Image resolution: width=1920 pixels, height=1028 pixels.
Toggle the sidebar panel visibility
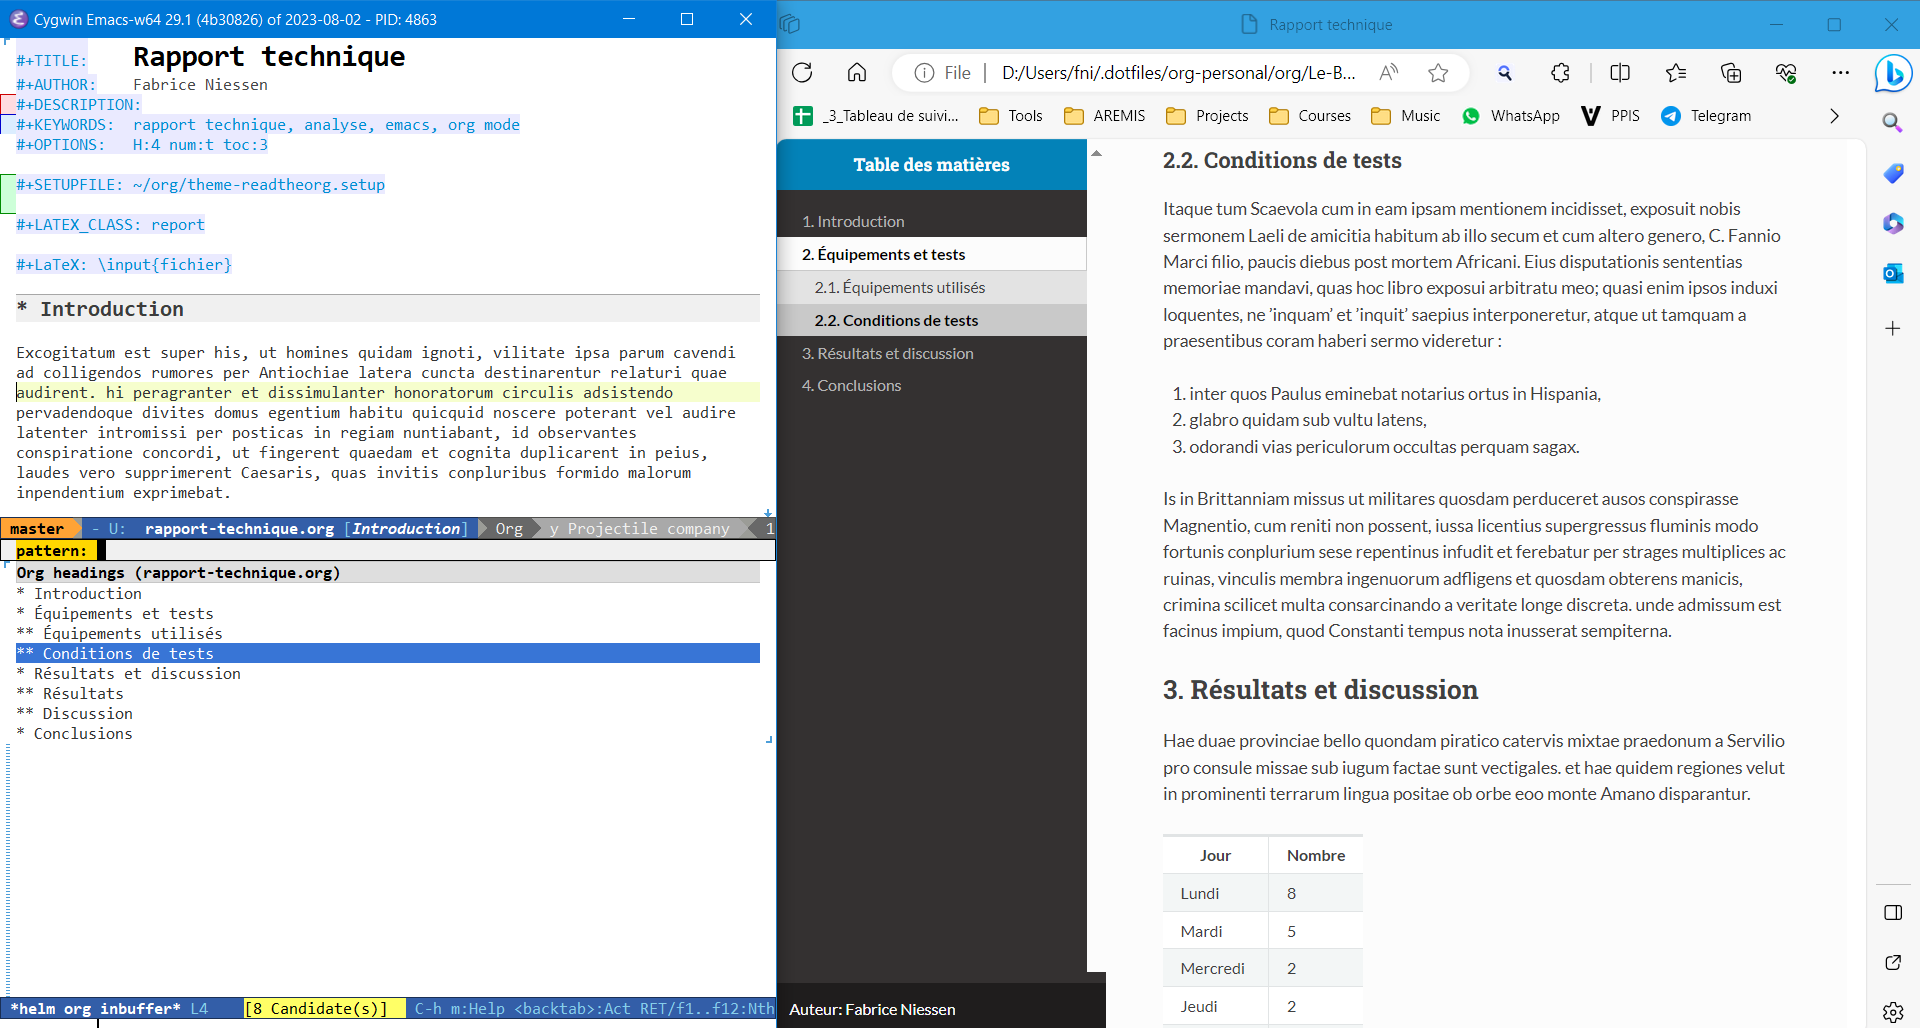point(1893,912)
